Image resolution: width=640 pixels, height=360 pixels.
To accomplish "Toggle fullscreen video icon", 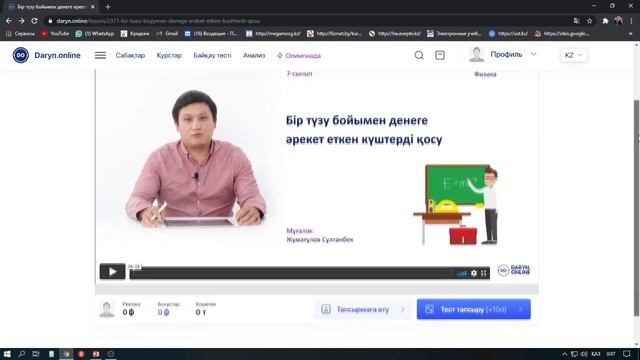I will pyautogui.click(x=484, y=273).
